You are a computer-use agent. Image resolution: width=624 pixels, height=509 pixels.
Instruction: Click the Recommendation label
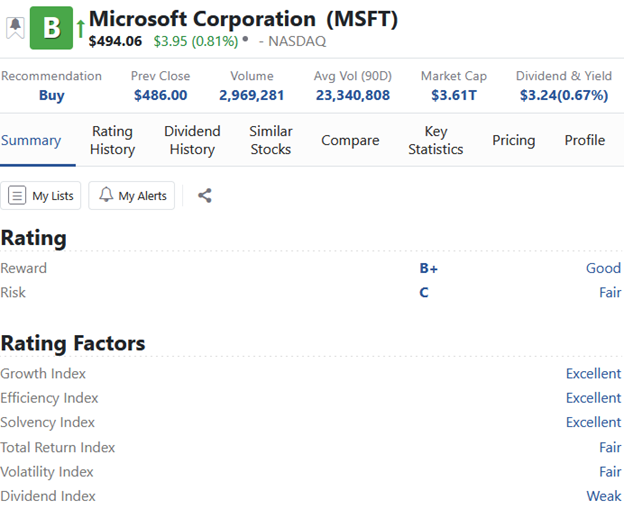pos(51,76)
